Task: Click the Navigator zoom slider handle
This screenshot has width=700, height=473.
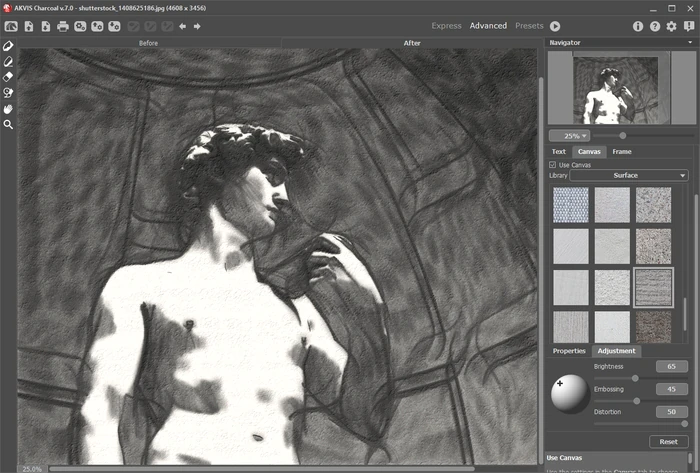Action: [622, 136]
